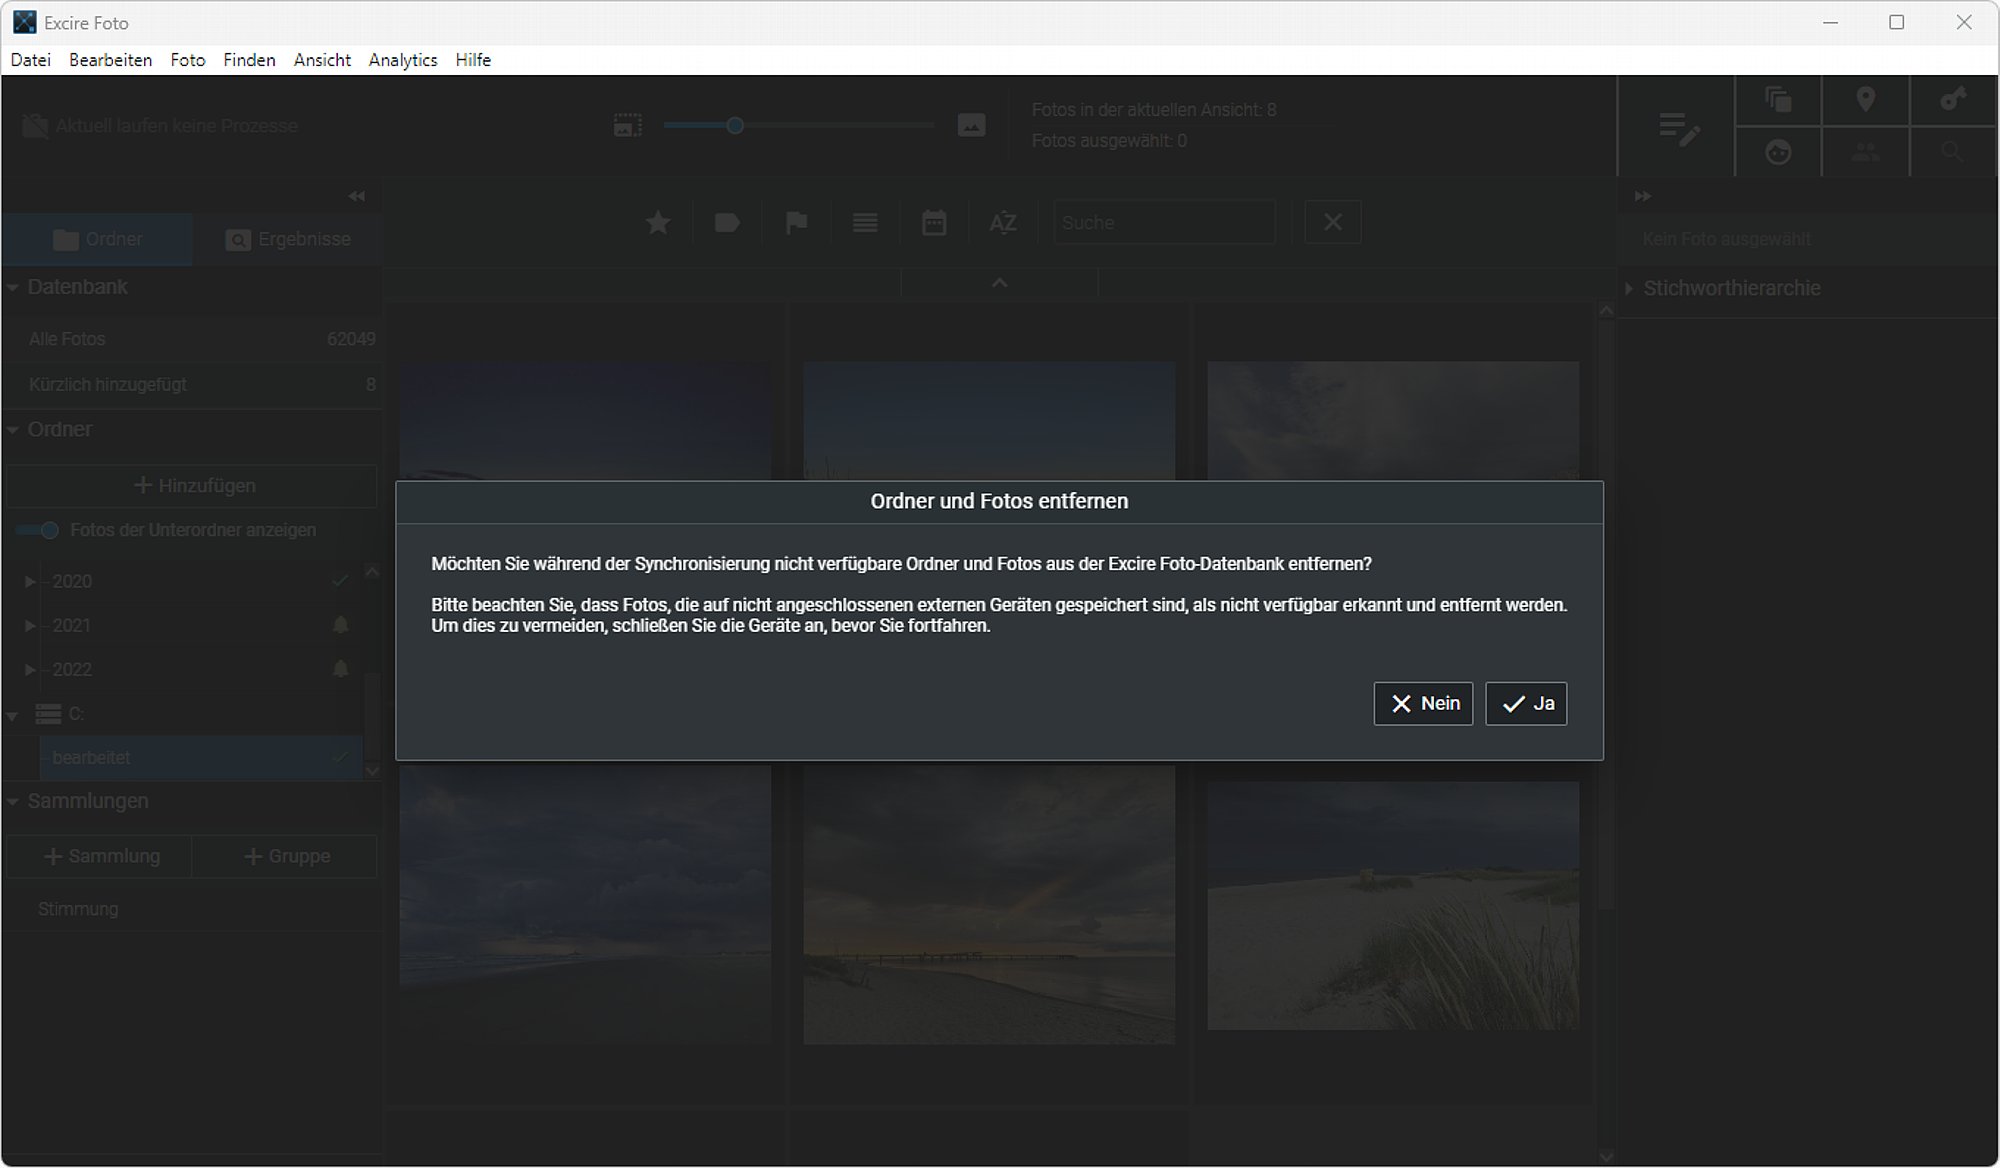Collapse the Datenbank section

[13, 288]
